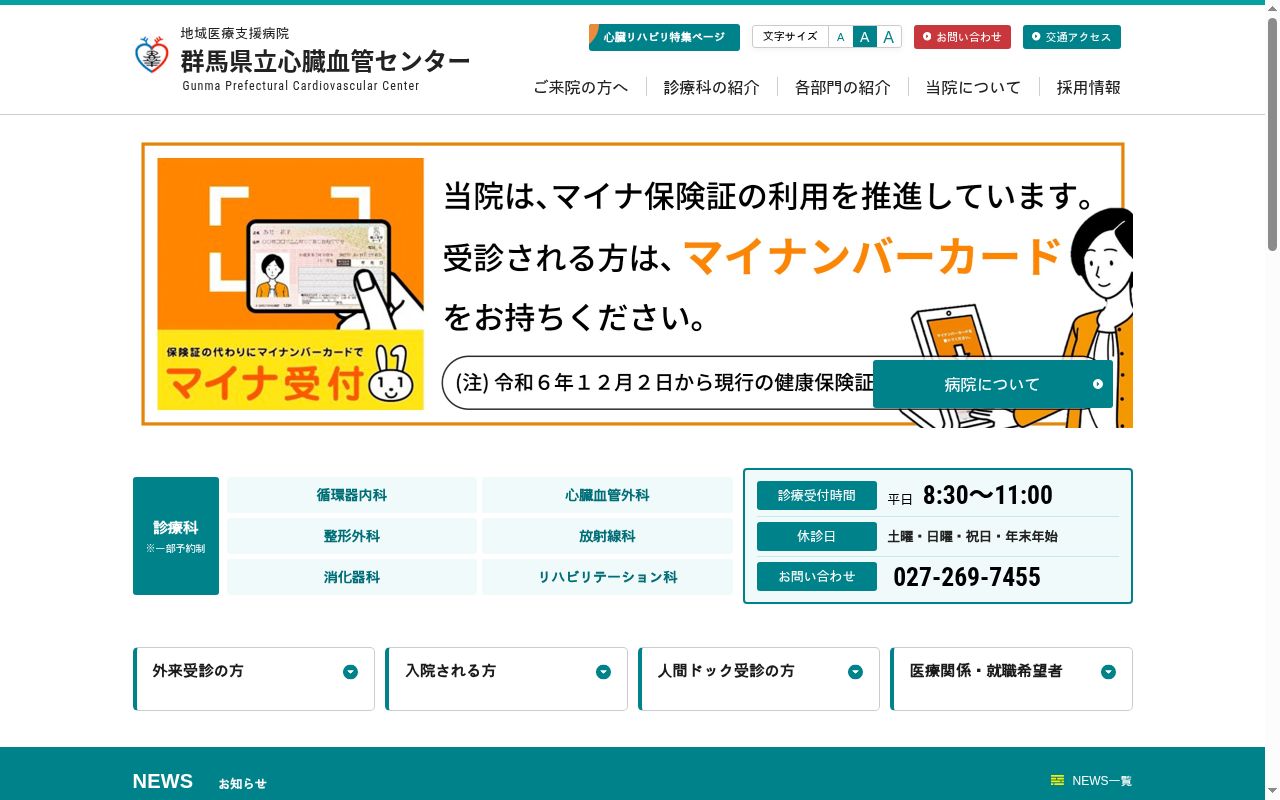Open the 放射線科 department link

click(607, 536)
